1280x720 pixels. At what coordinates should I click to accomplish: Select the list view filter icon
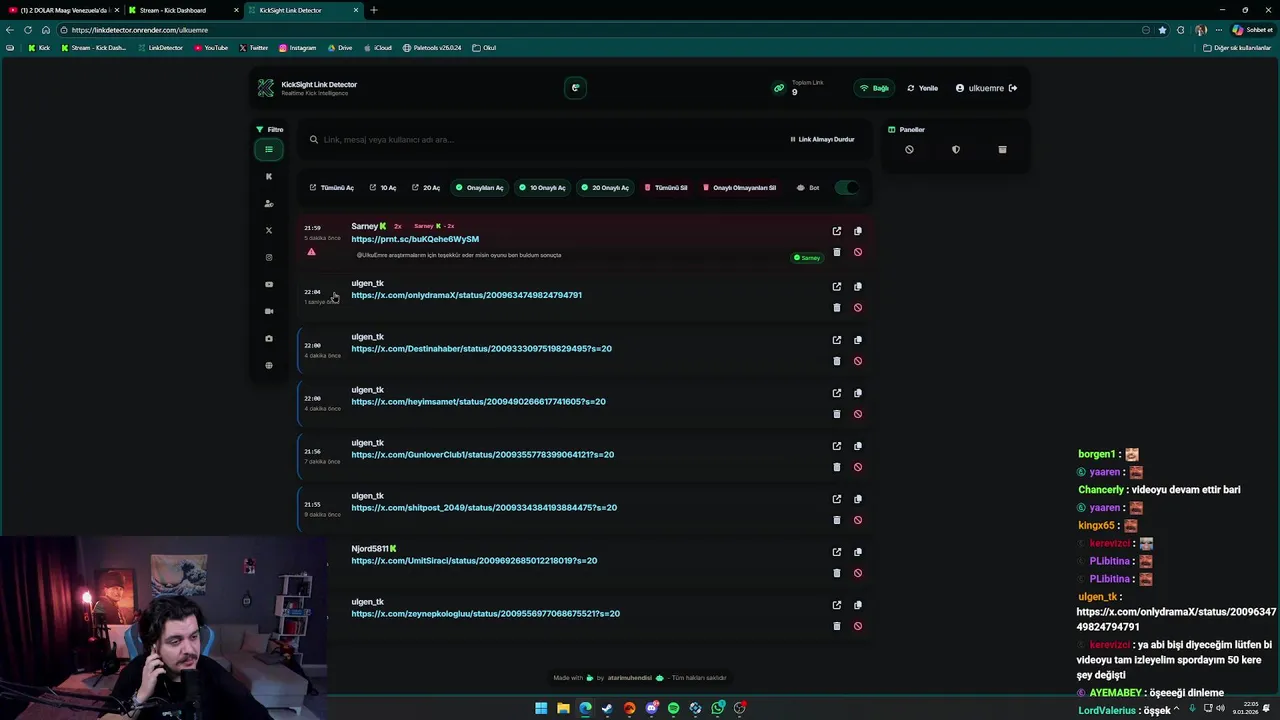coord(268,149)
